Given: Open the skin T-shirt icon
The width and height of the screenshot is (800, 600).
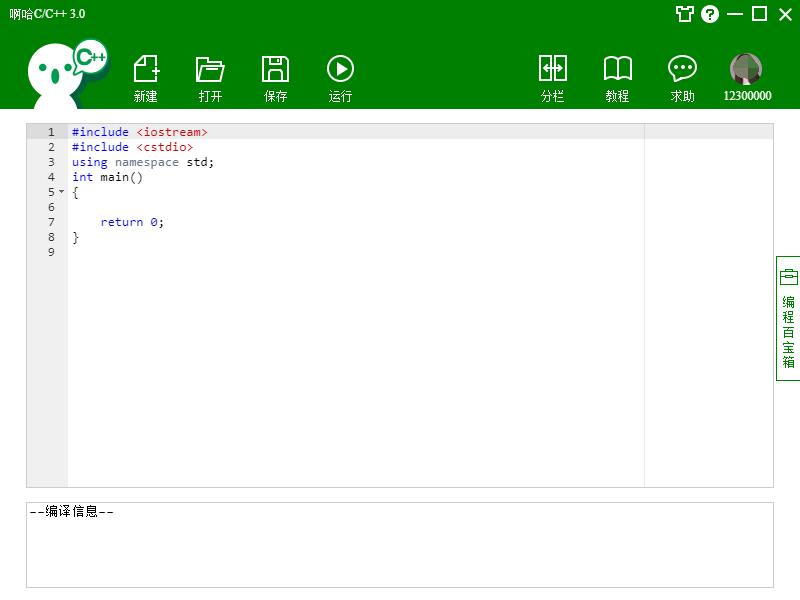Looking at the screenshot, I should [x=685, y=14].
